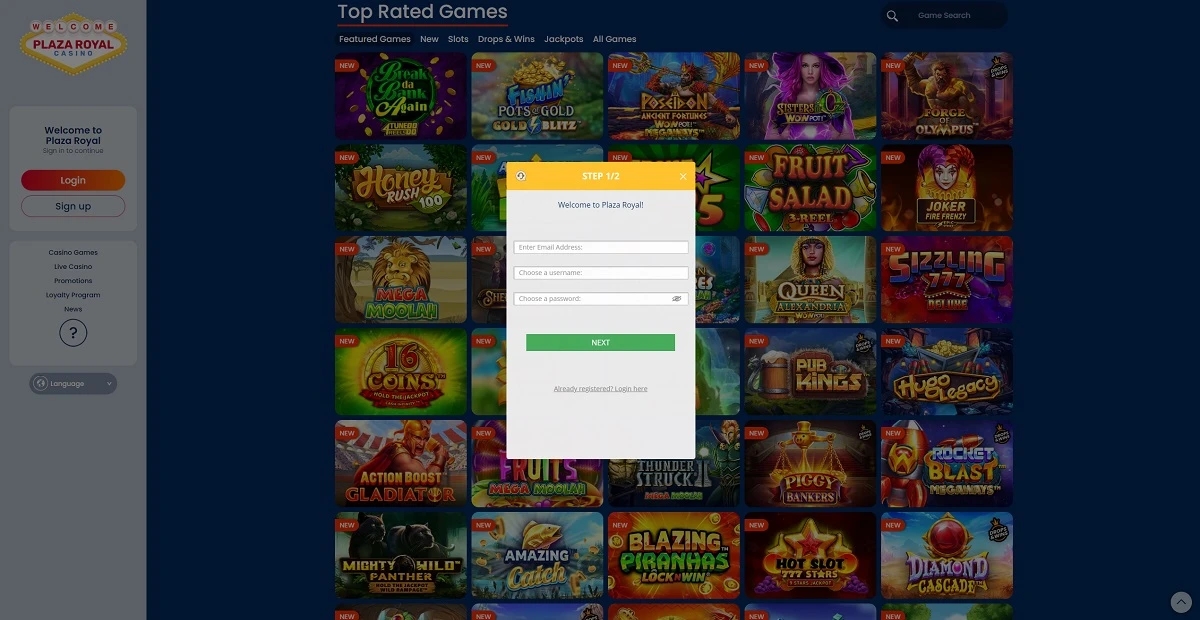Viewport: 1200px width, 620px height.
Task: Click the scroll-to-top arrow button
Action: coord(1181,602)
